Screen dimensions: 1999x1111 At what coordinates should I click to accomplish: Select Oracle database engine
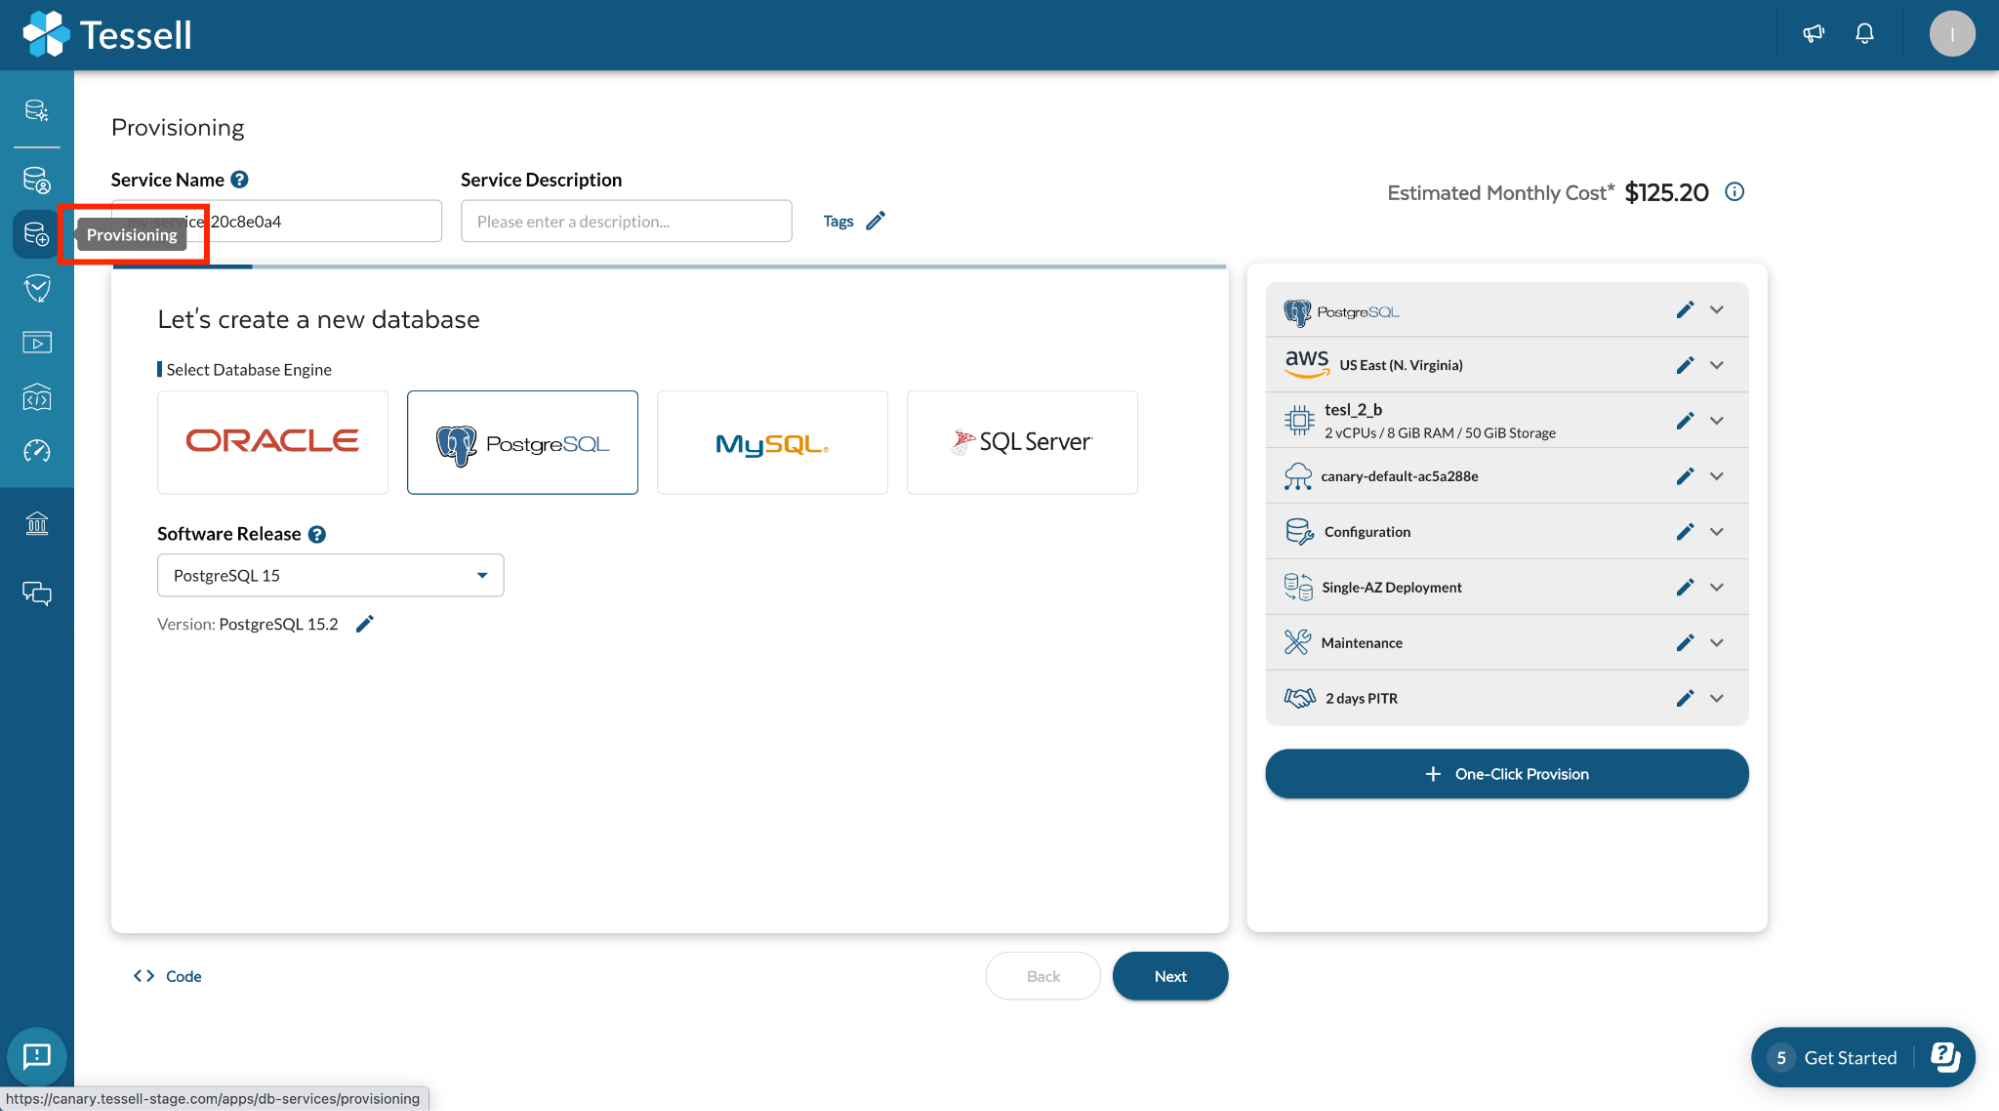tap(272, 442)
